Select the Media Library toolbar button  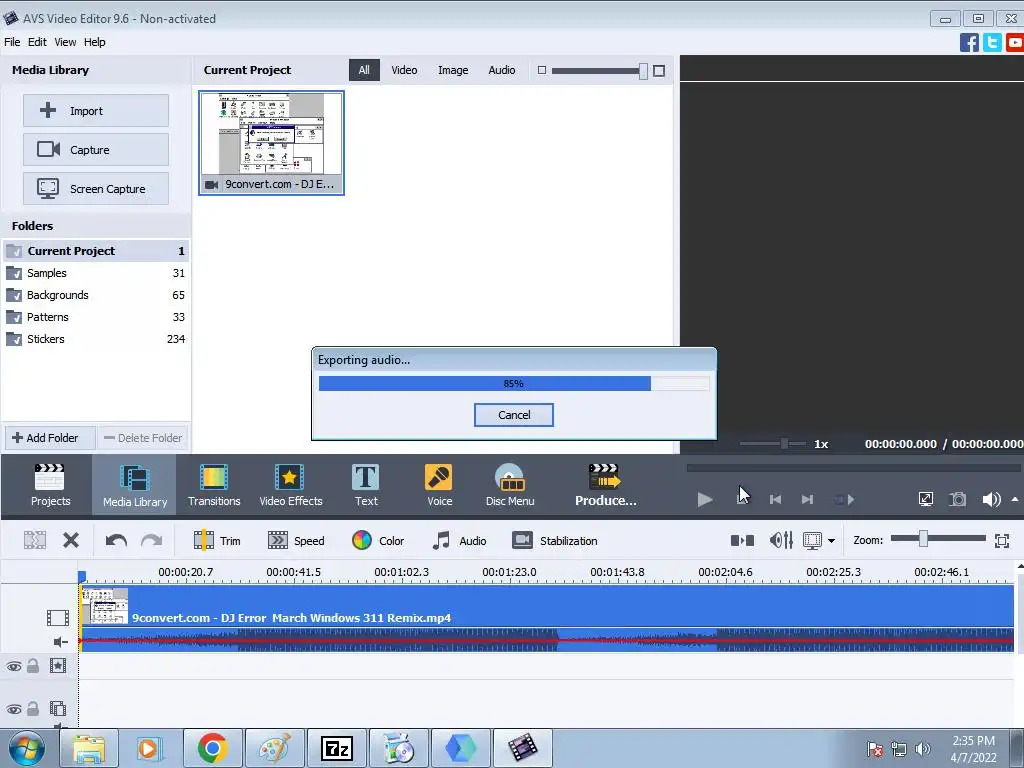coord(135,485)
